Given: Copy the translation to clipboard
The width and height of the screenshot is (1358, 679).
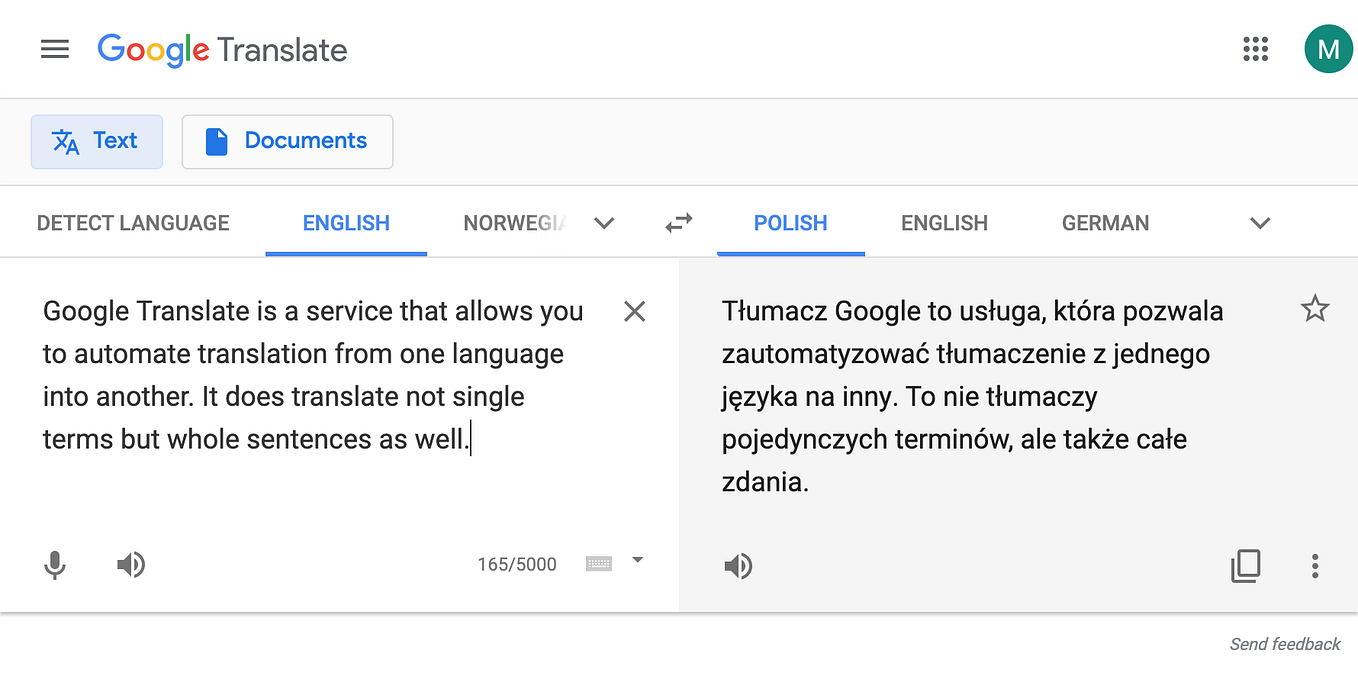Looking at the screenshot, I should click(1245, 566).
